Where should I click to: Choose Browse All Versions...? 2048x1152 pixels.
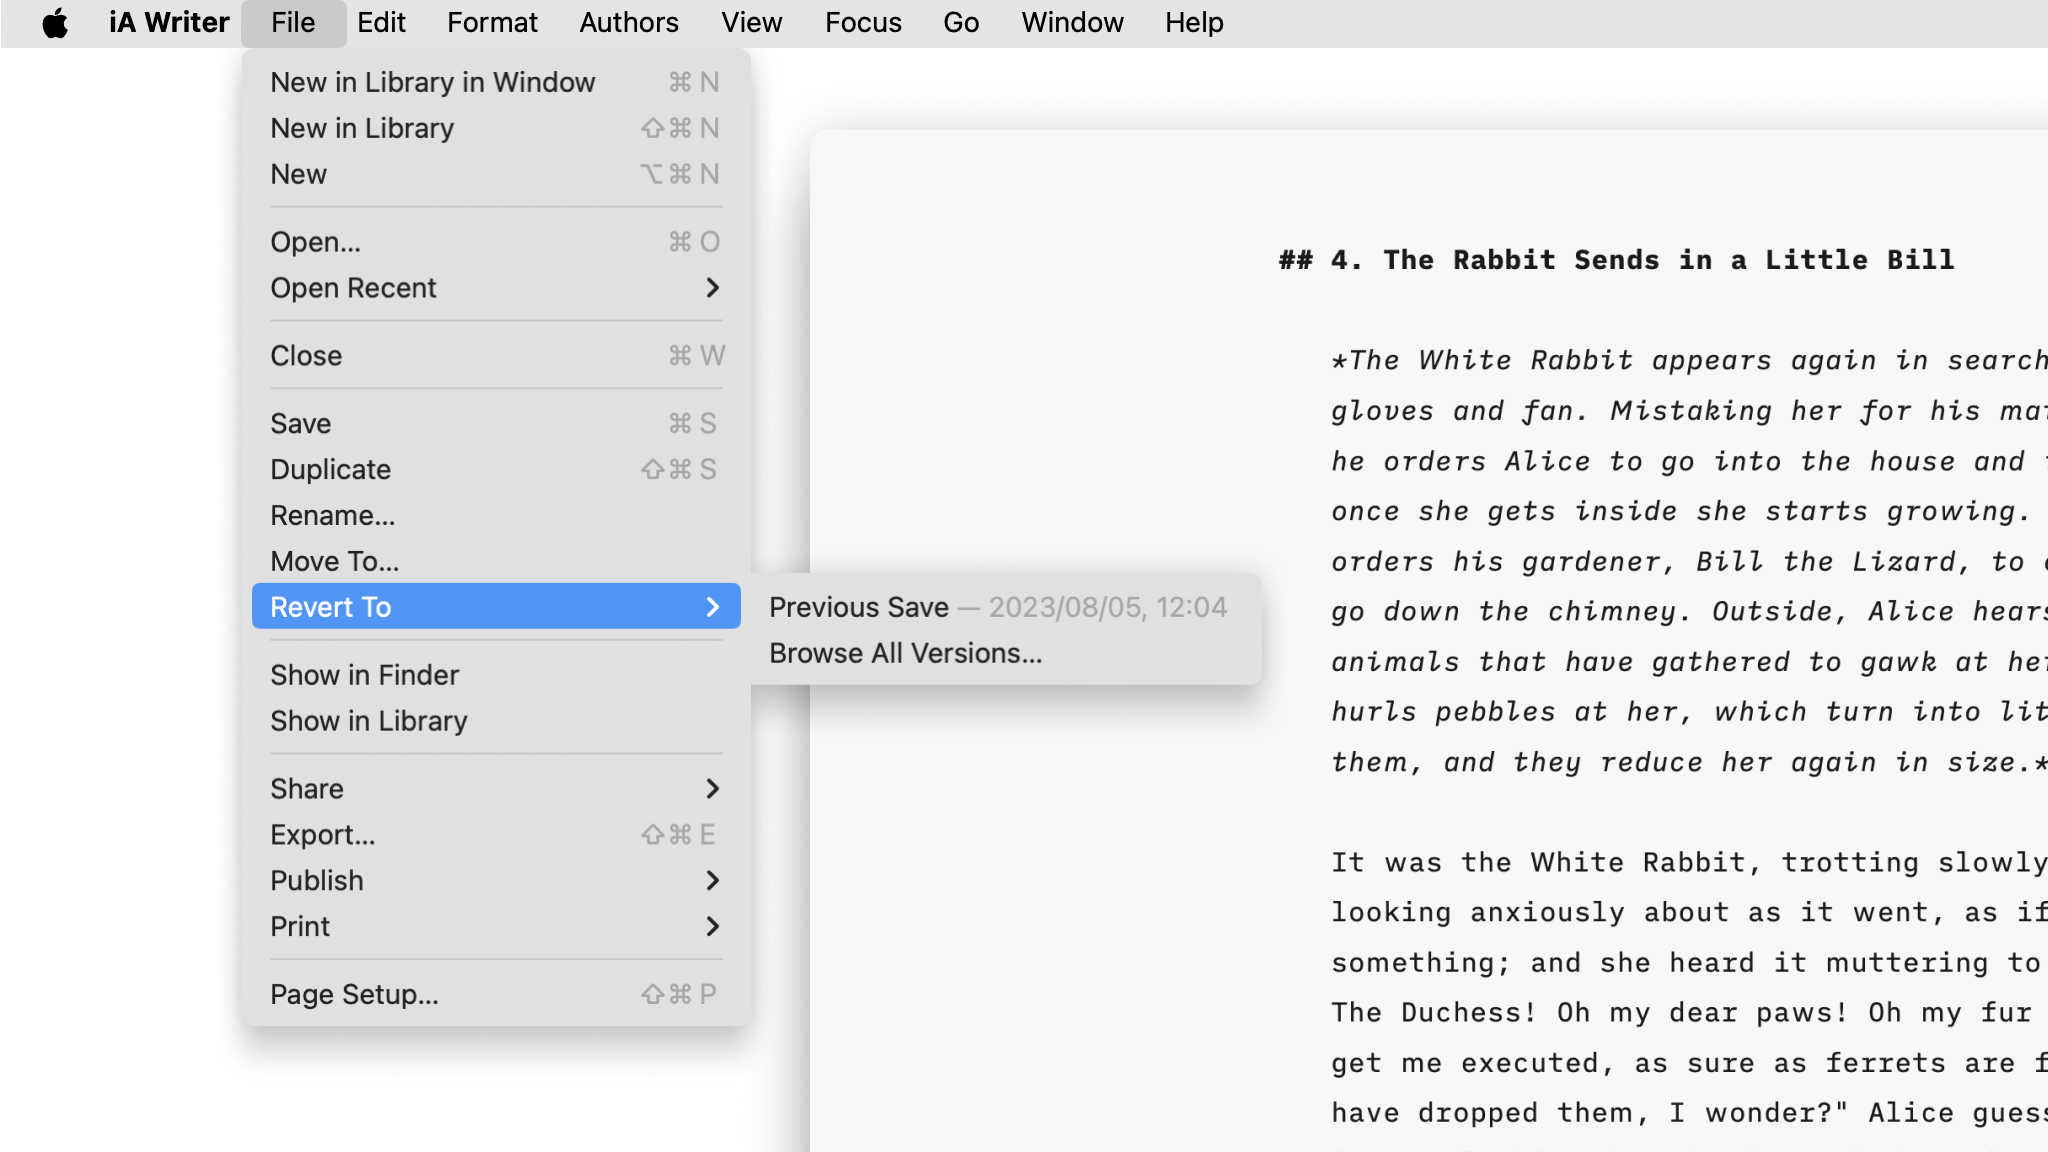[905, 653]
